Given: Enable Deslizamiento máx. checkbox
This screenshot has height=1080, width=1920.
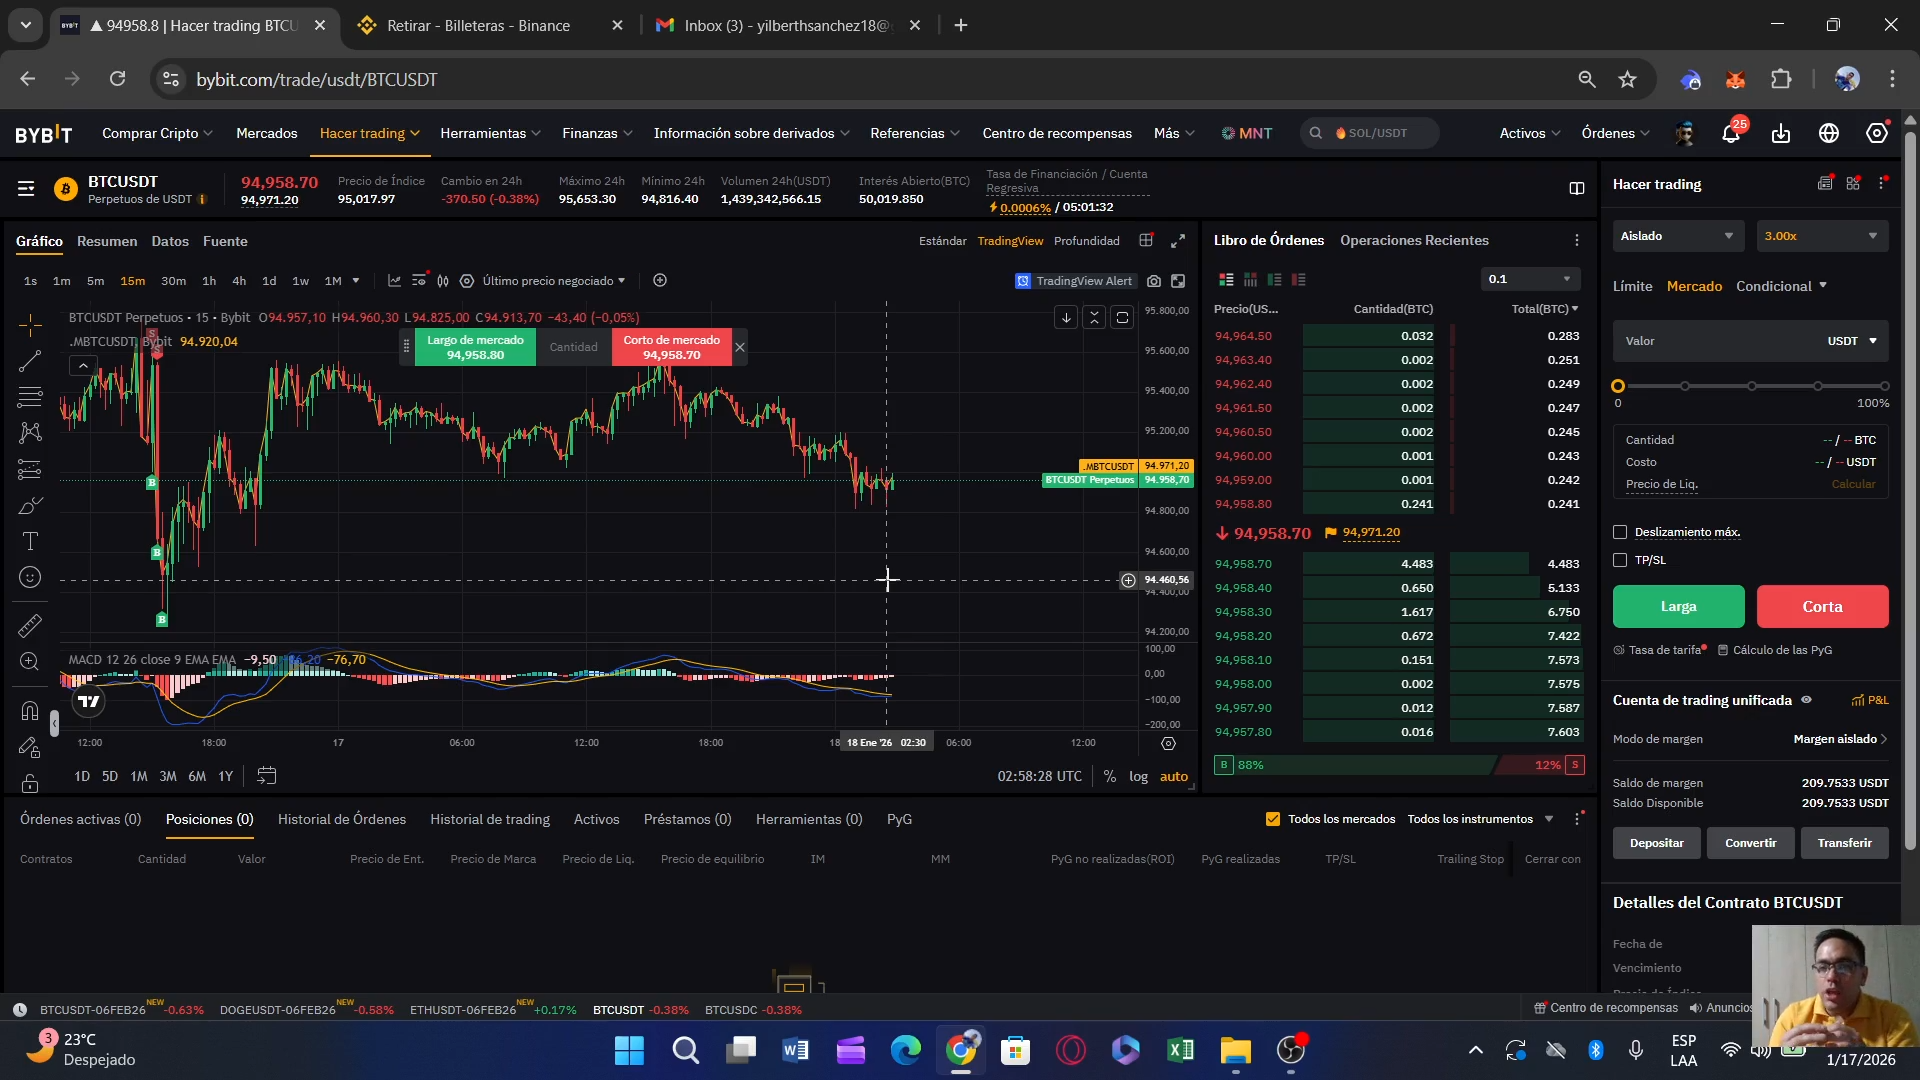Looking at the screenshot, I should point(1620,532).
